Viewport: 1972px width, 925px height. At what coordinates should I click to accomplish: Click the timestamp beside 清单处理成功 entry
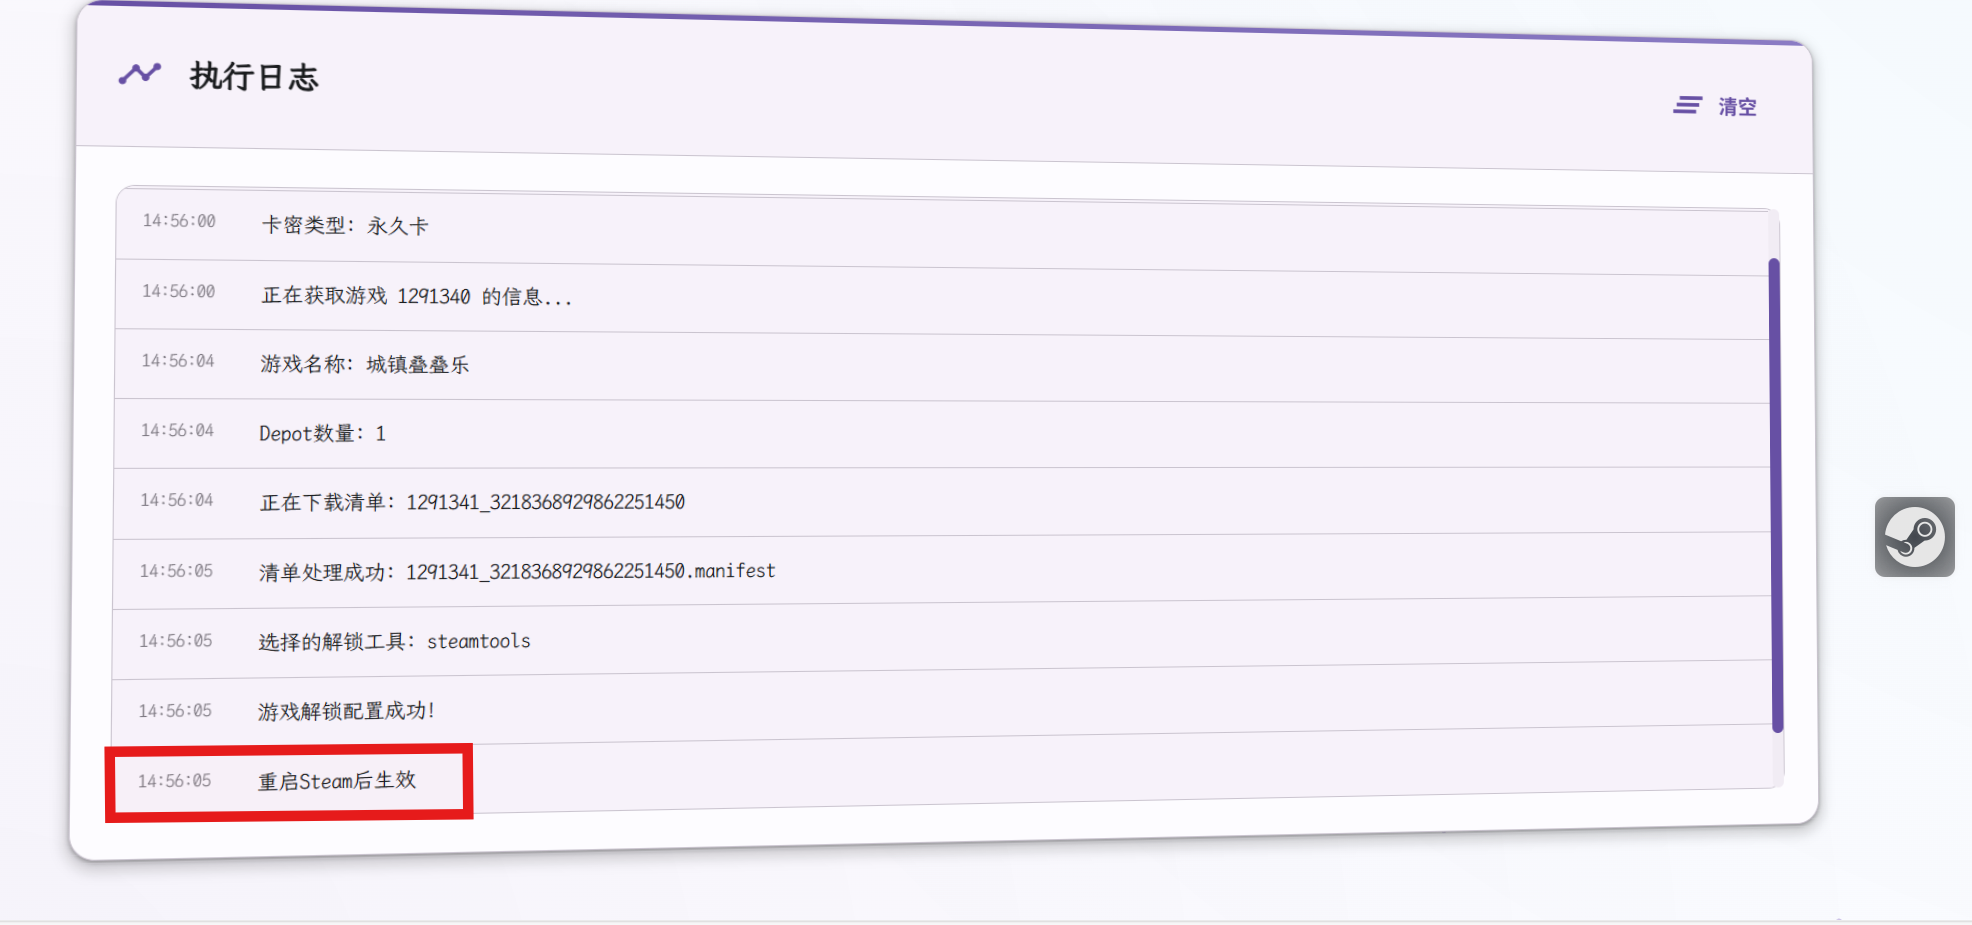(x=176, y=571)
